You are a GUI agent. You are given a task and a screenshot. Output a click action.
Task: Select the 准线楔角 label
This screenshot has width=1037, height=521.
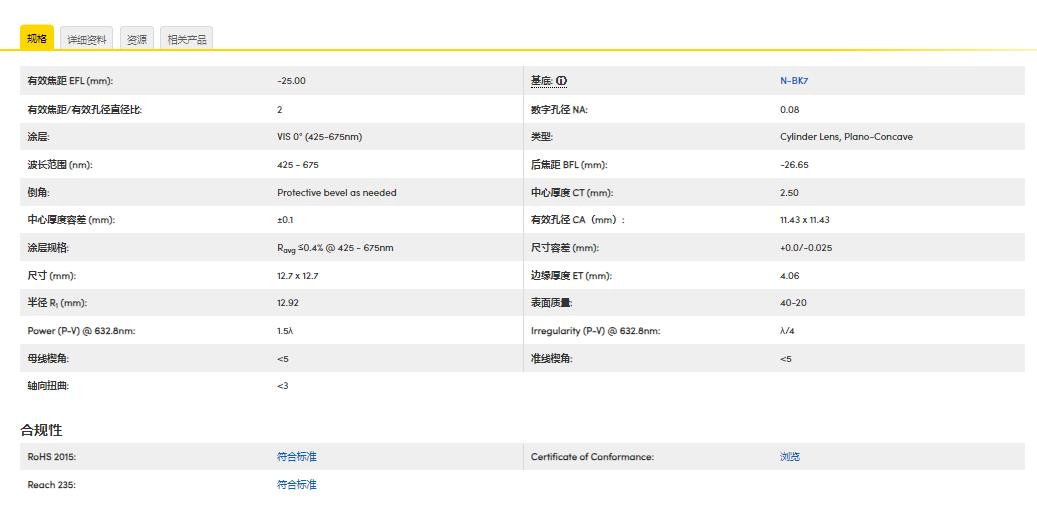551,359
